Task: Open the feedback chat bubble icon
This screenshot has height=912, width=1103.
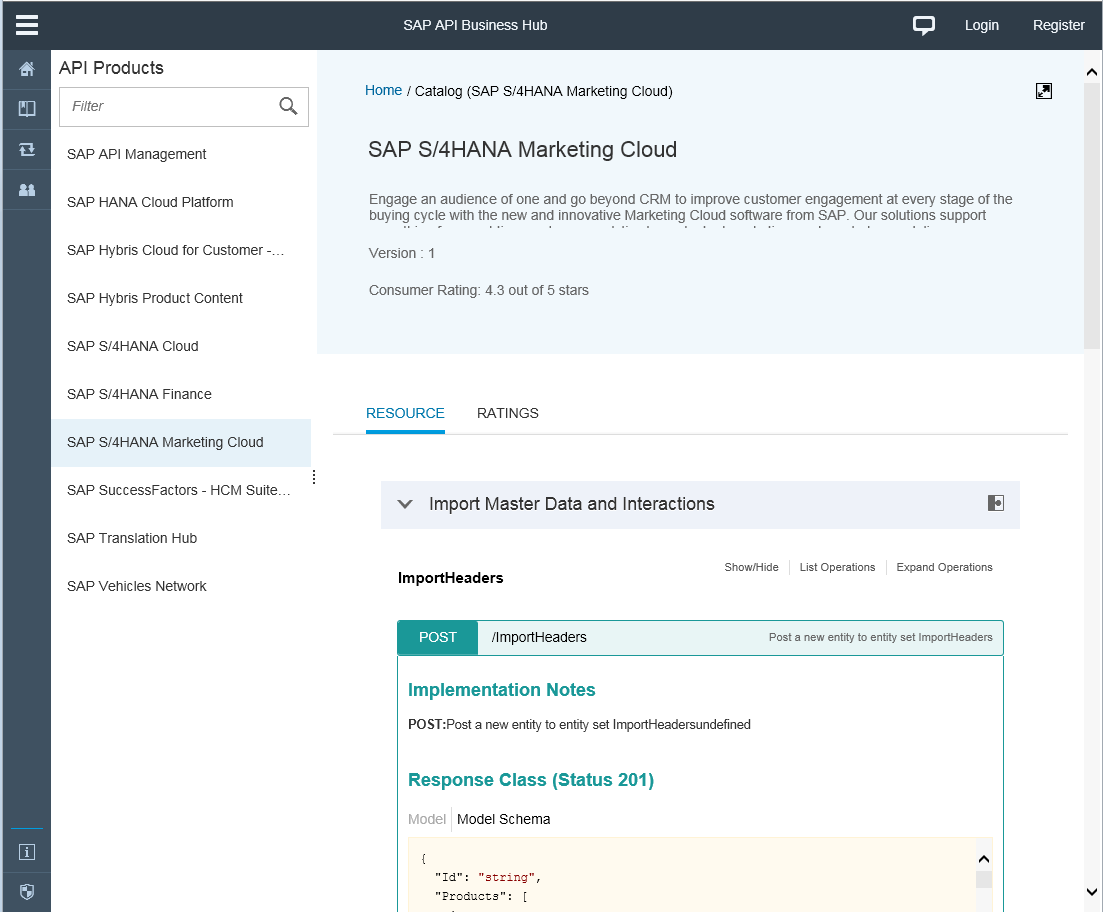Action: coord(924,25)
